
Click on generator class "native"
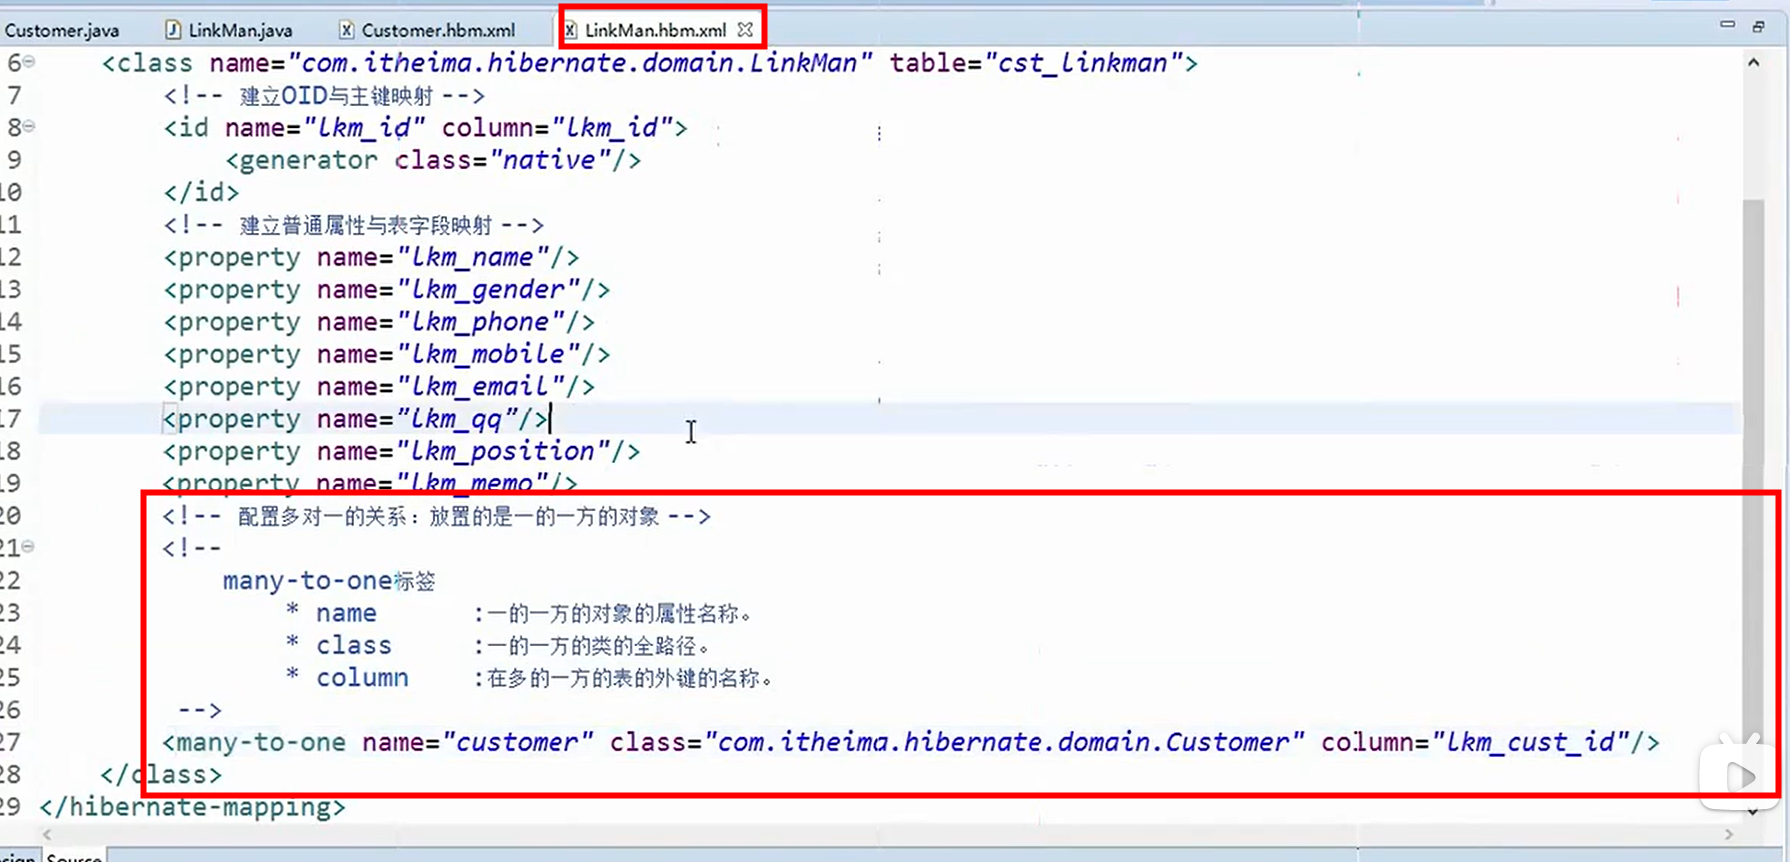pyautogui.click(x=550, y=160)
